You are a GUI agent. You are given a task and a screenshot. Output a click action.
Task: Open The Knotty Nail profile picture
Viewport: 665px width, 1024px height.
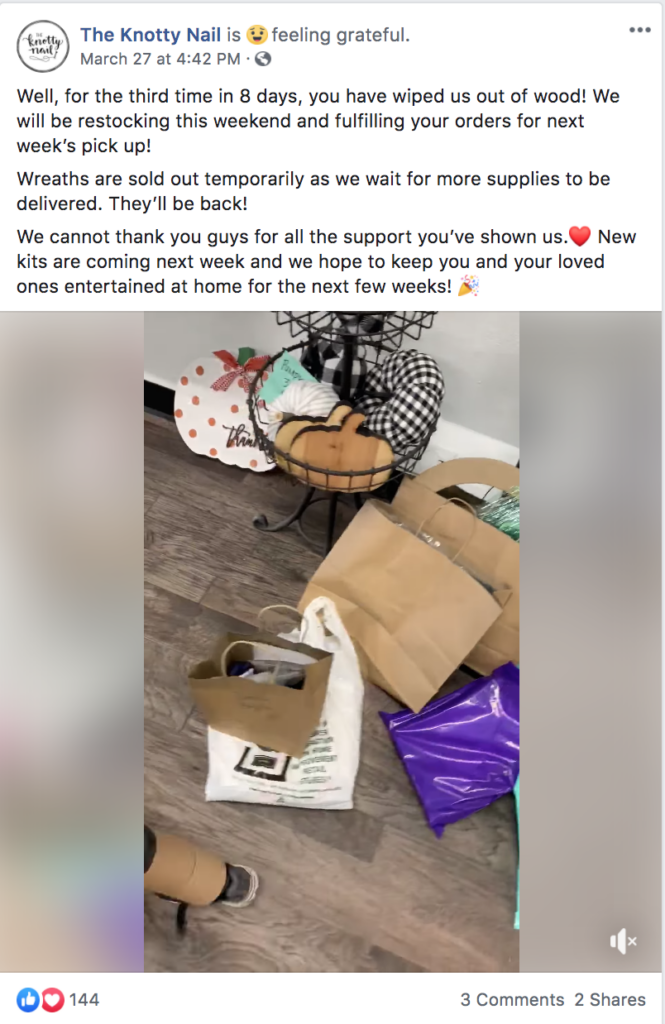[x=42, y=46]
